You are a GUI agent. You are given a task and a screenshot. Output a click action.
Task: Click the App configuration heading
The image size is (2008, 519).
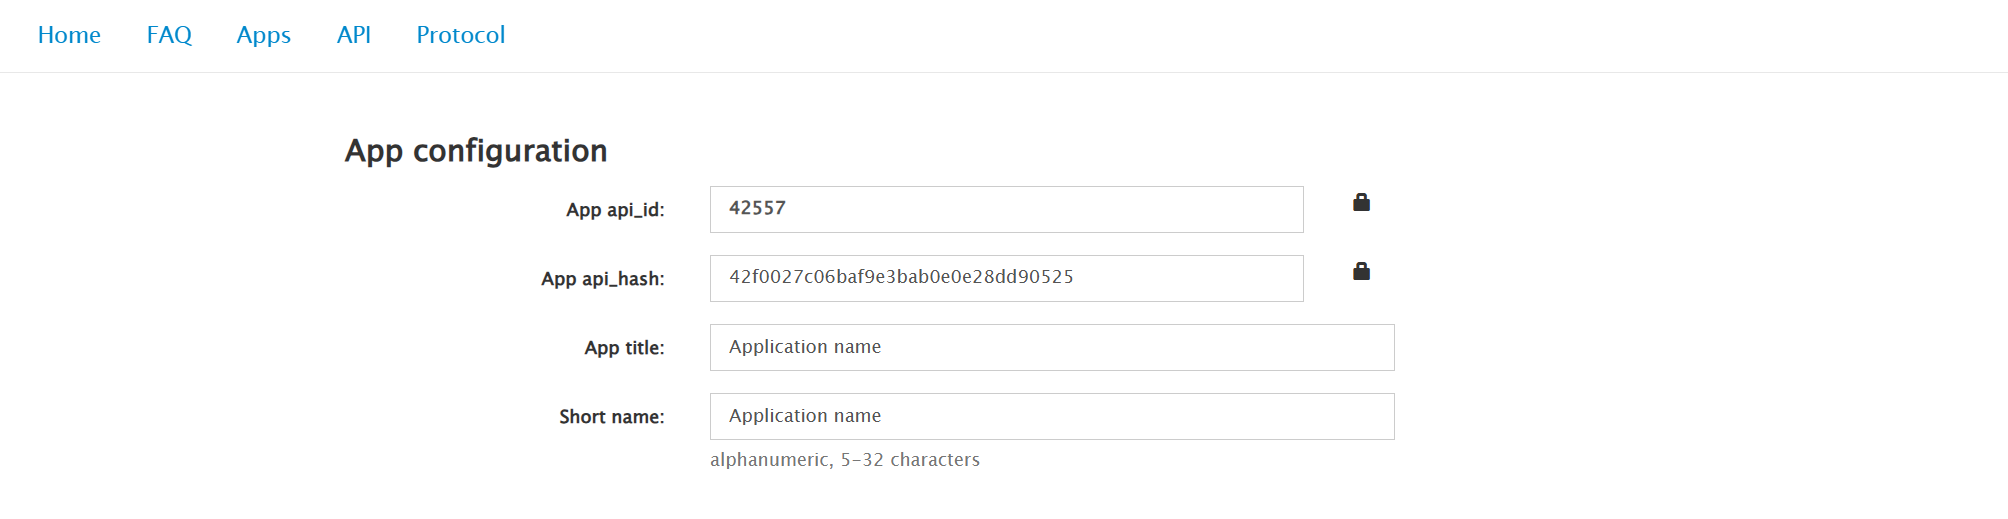click(x=476, y=151)
